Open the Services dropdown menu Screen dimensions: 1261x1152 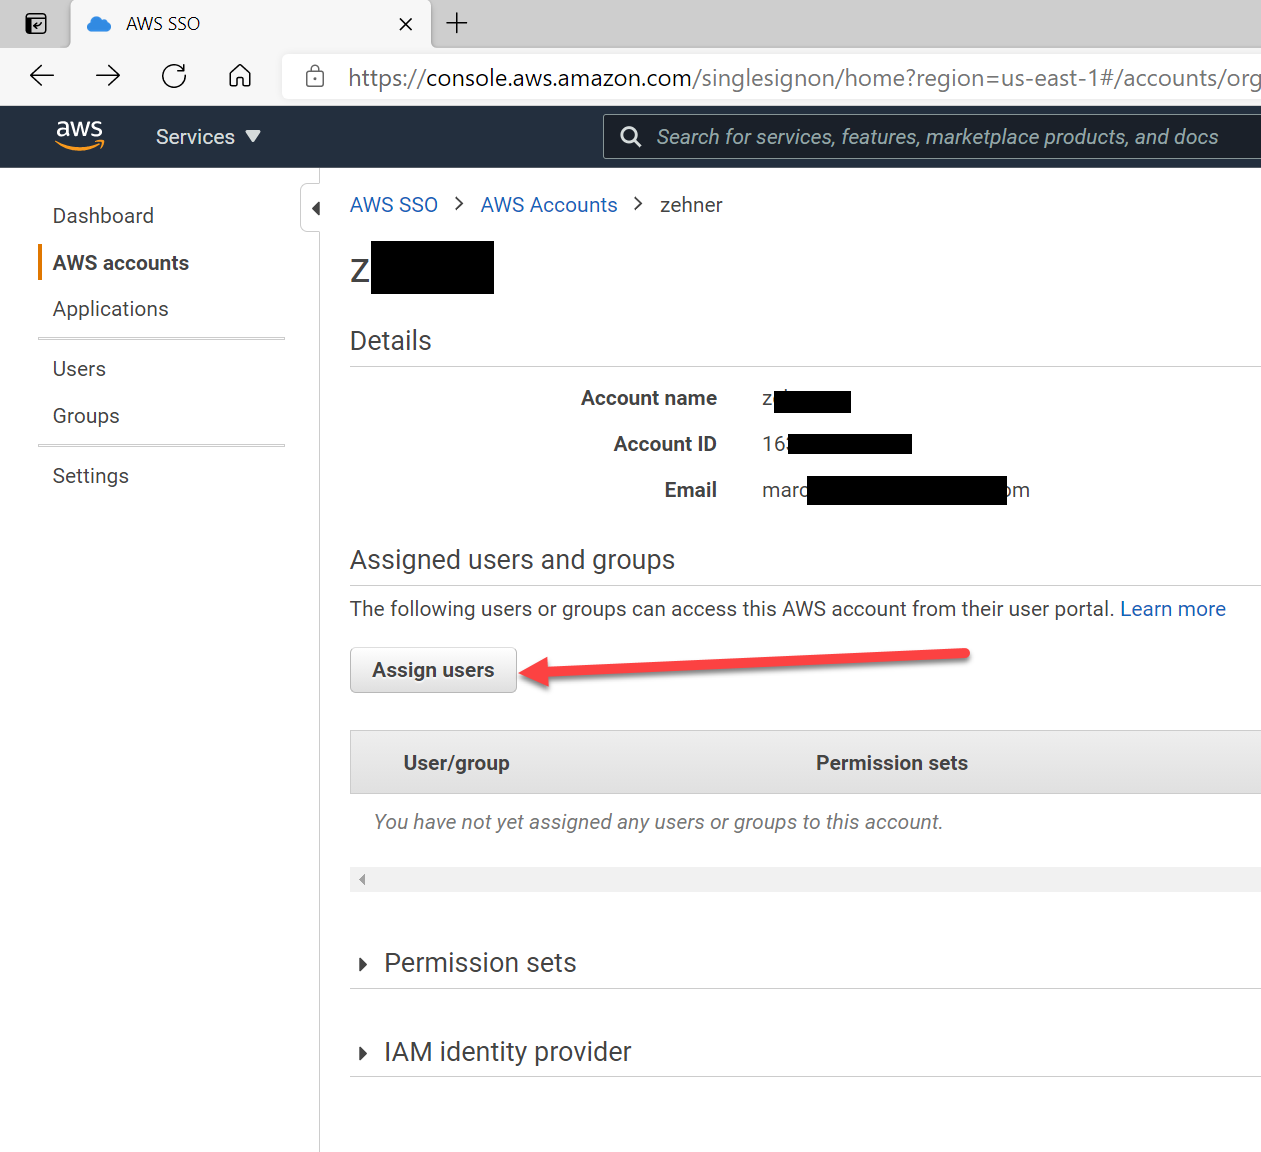(x=208, y=137)
